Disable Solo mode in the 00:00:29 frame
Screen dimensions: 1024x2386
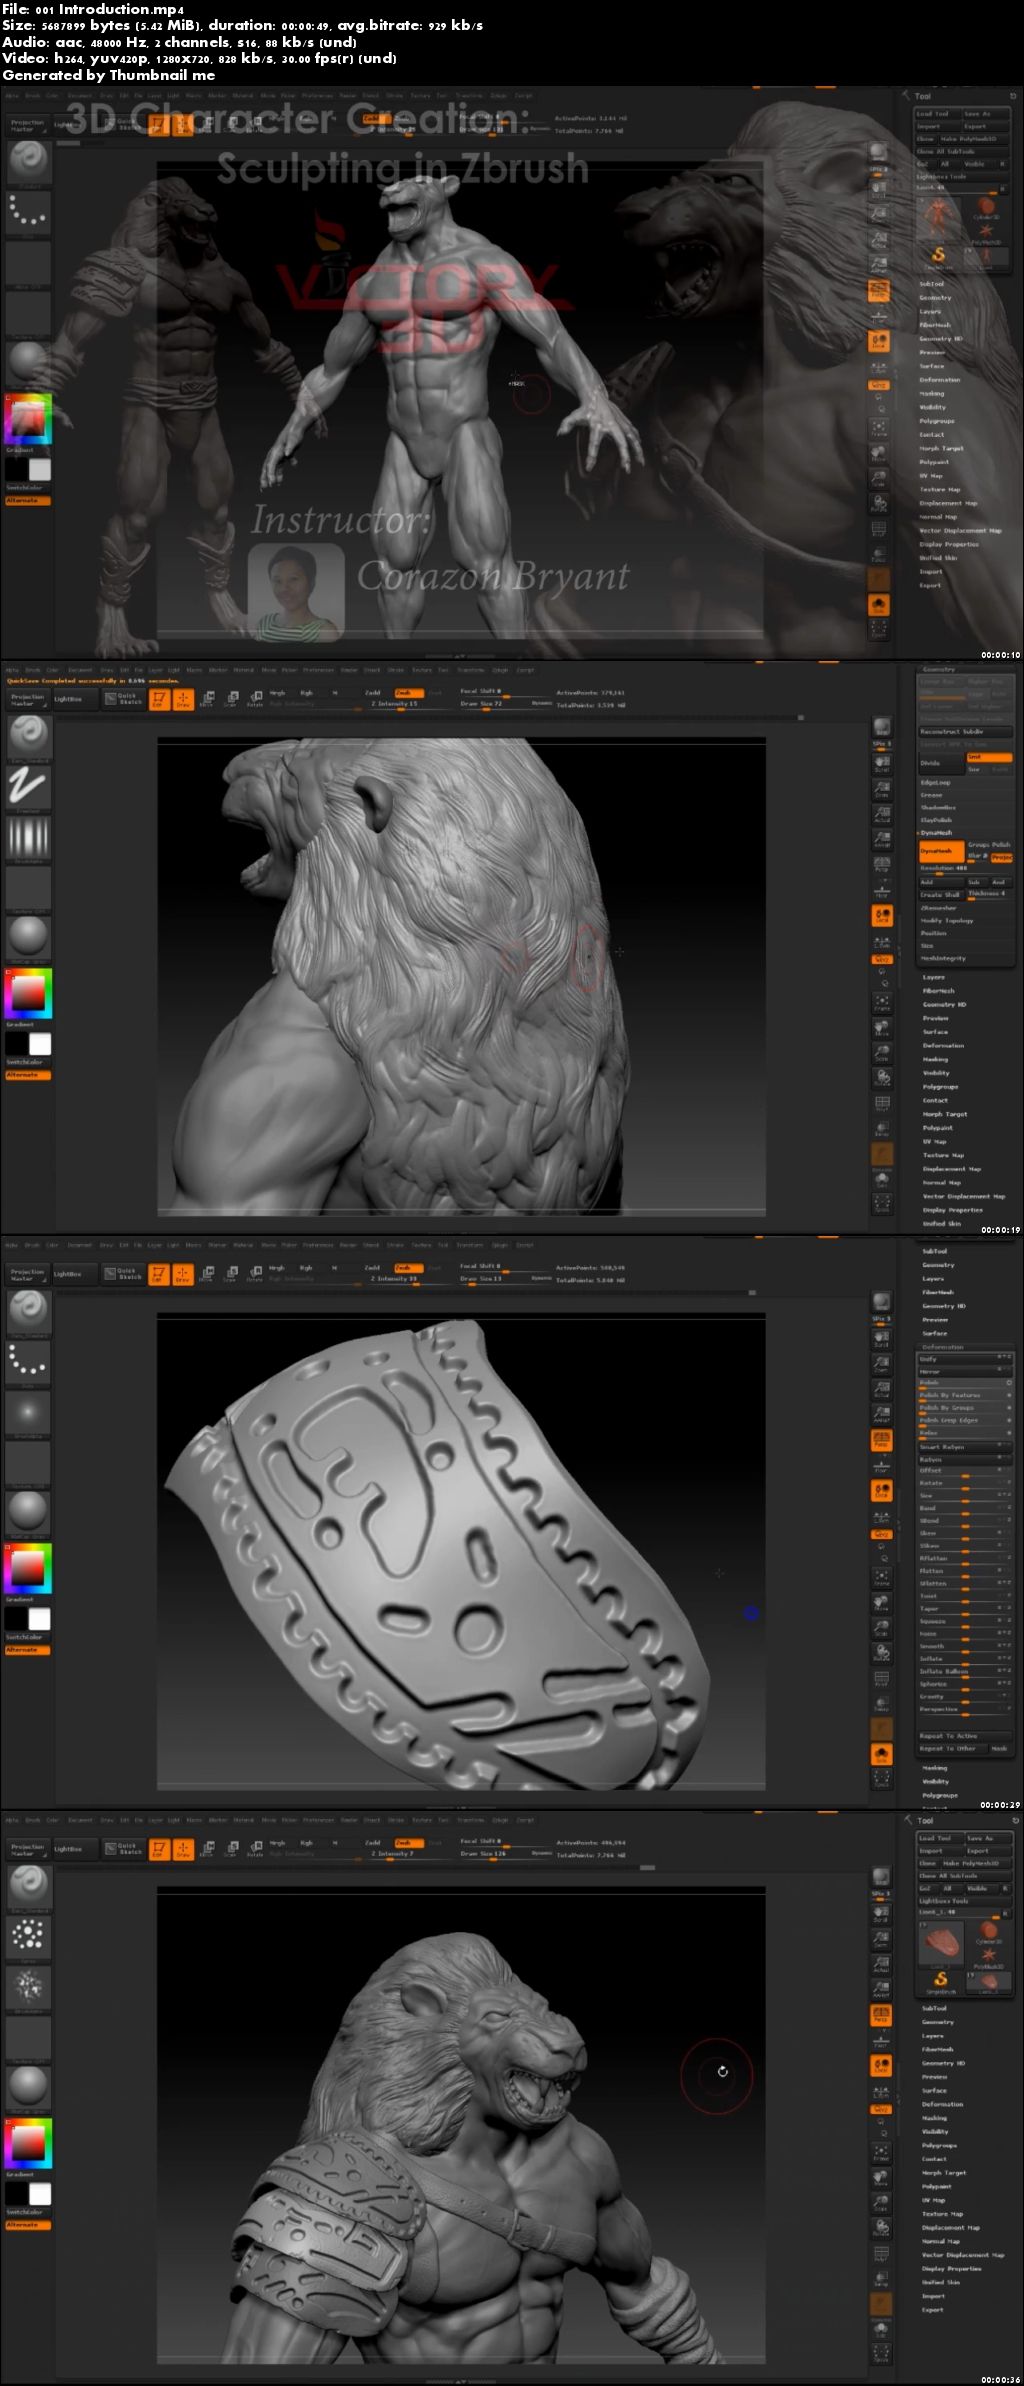(881, 1754)
